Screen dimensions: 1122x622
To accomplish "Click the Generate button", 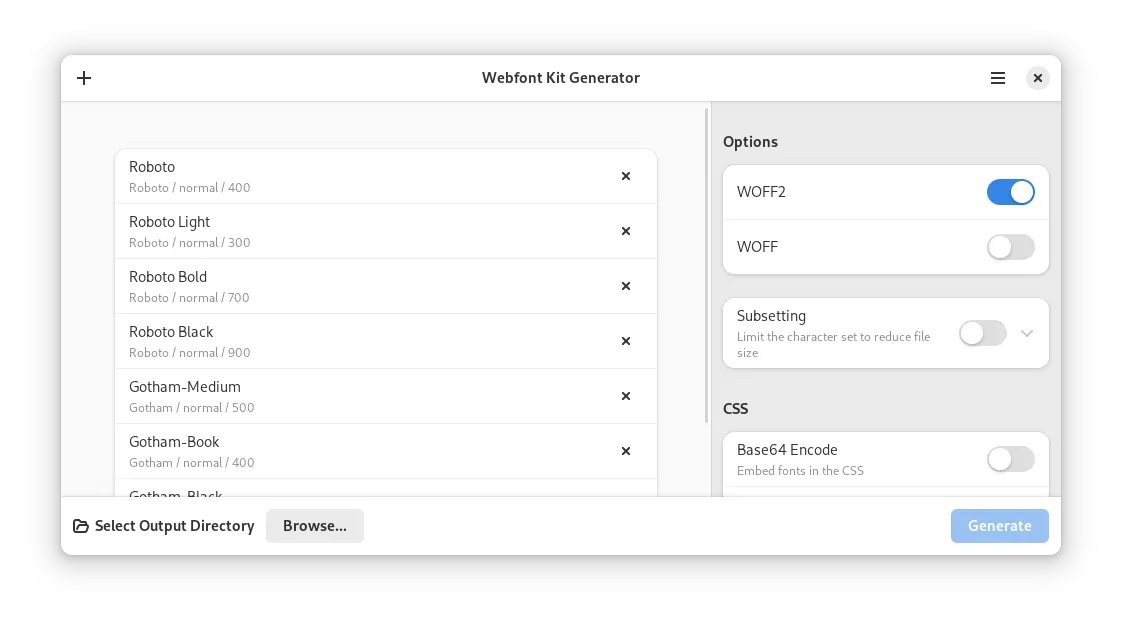I will [x=1000, y=526].
